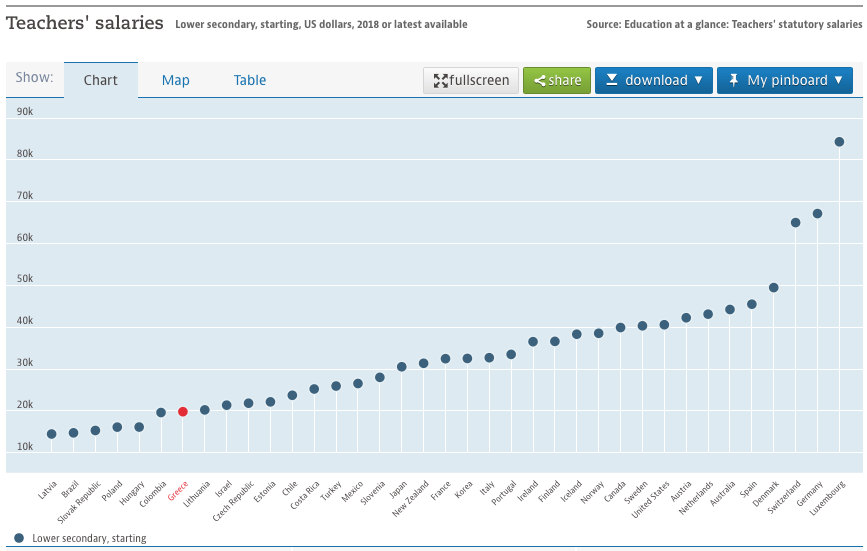
Task: Click the Greece axis label
Action: pos(178,492)
